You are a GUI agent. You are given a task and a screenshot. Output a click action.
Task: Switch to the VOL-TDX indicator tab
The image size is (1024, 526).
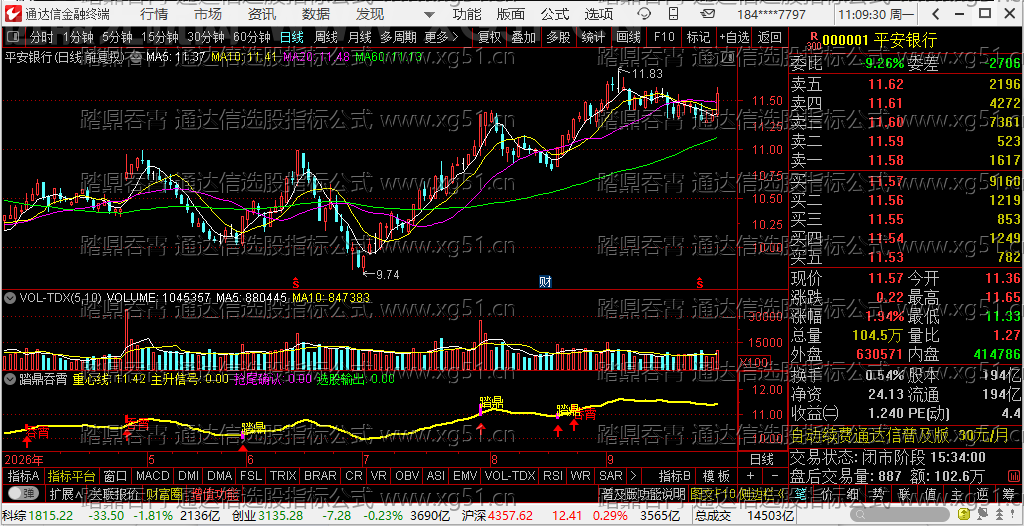[510, 476]
